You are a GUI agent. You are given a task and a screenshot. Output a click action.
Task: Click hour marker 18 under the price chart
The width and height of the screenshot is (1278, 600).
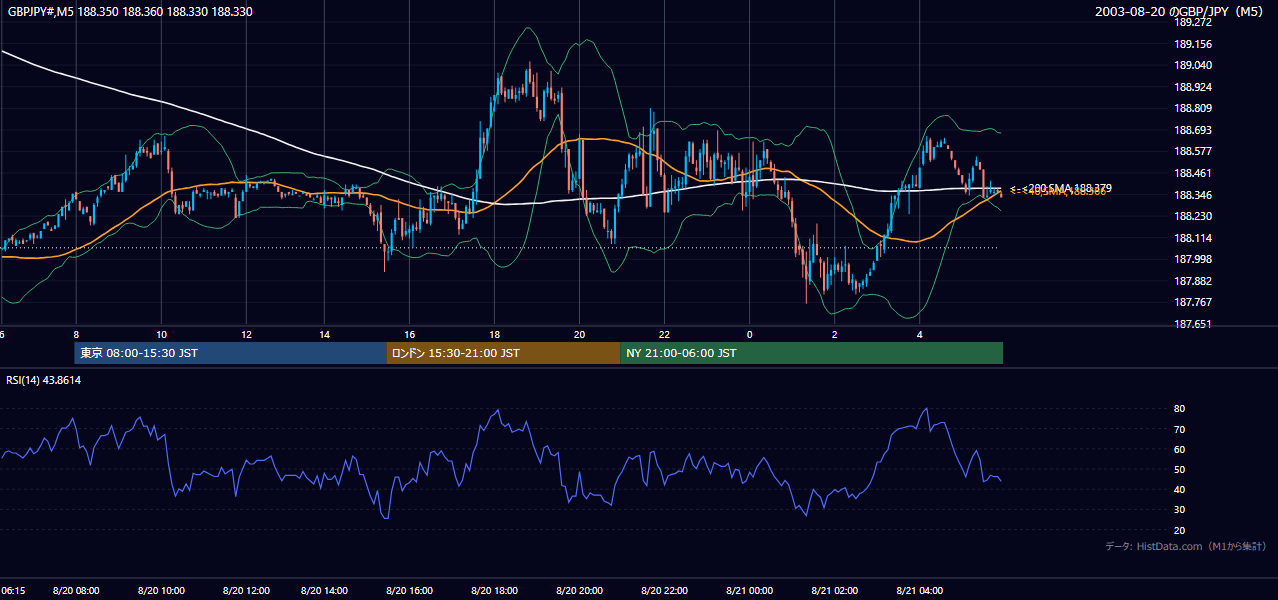click(x=495, y=334)
